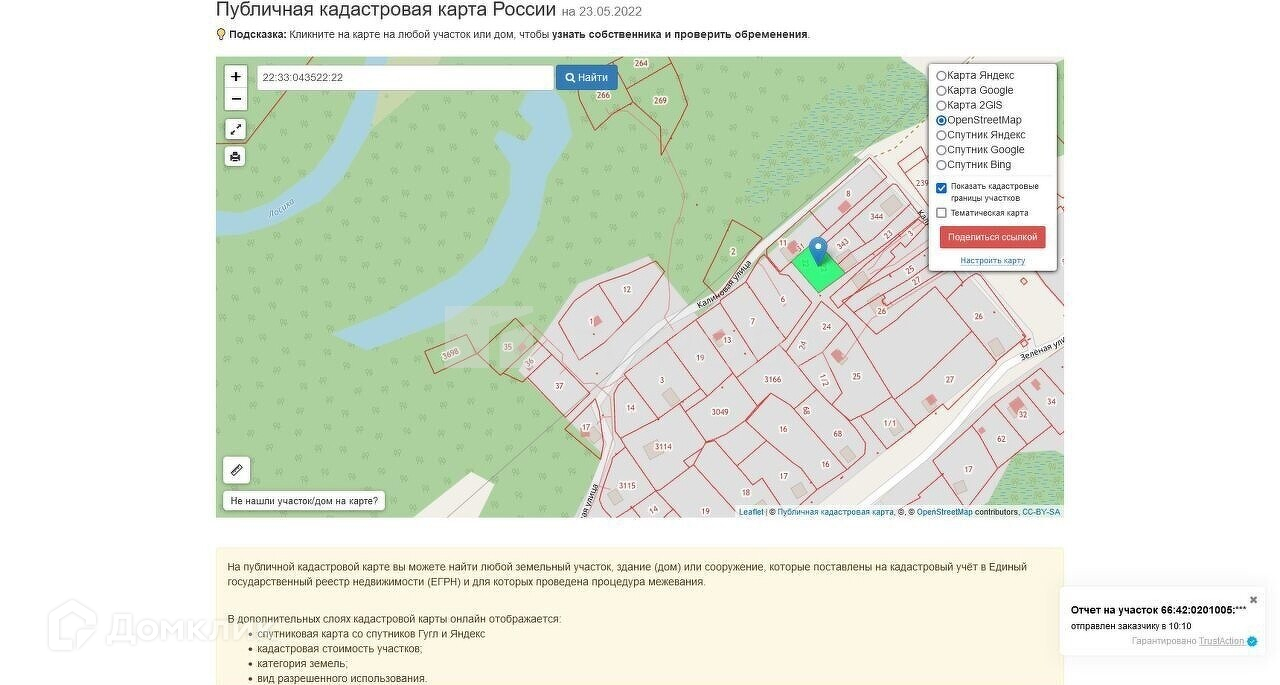Uncheck Показать кадастровые границы участков
Screen dimensions: 1280x685
click(941, 188)
